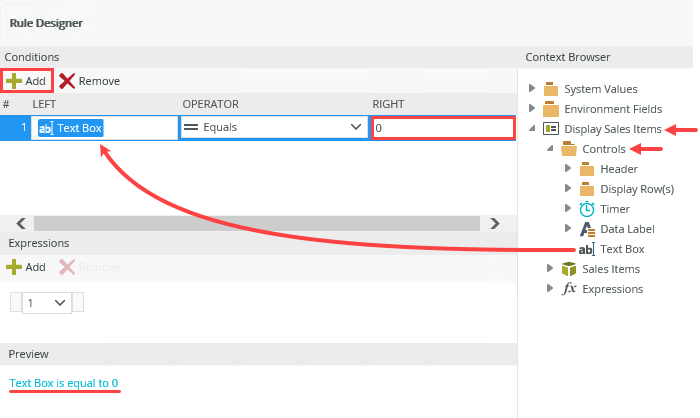Expand the Header folder node
Image resolution: width=700 pixels, height=418 pixels.
568,169
